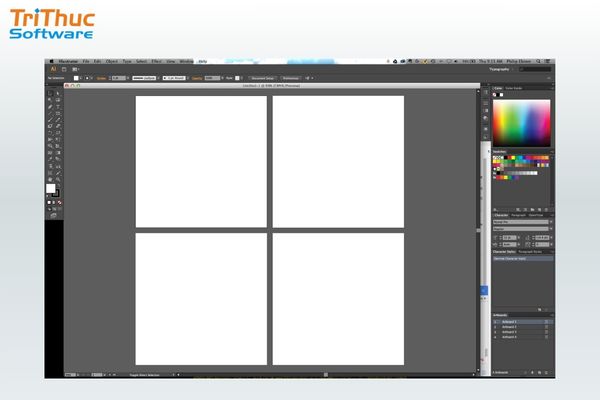Select the Pencil tool
Image resolution: width=600 pixels, height=400 pixels.
[58, 120]
